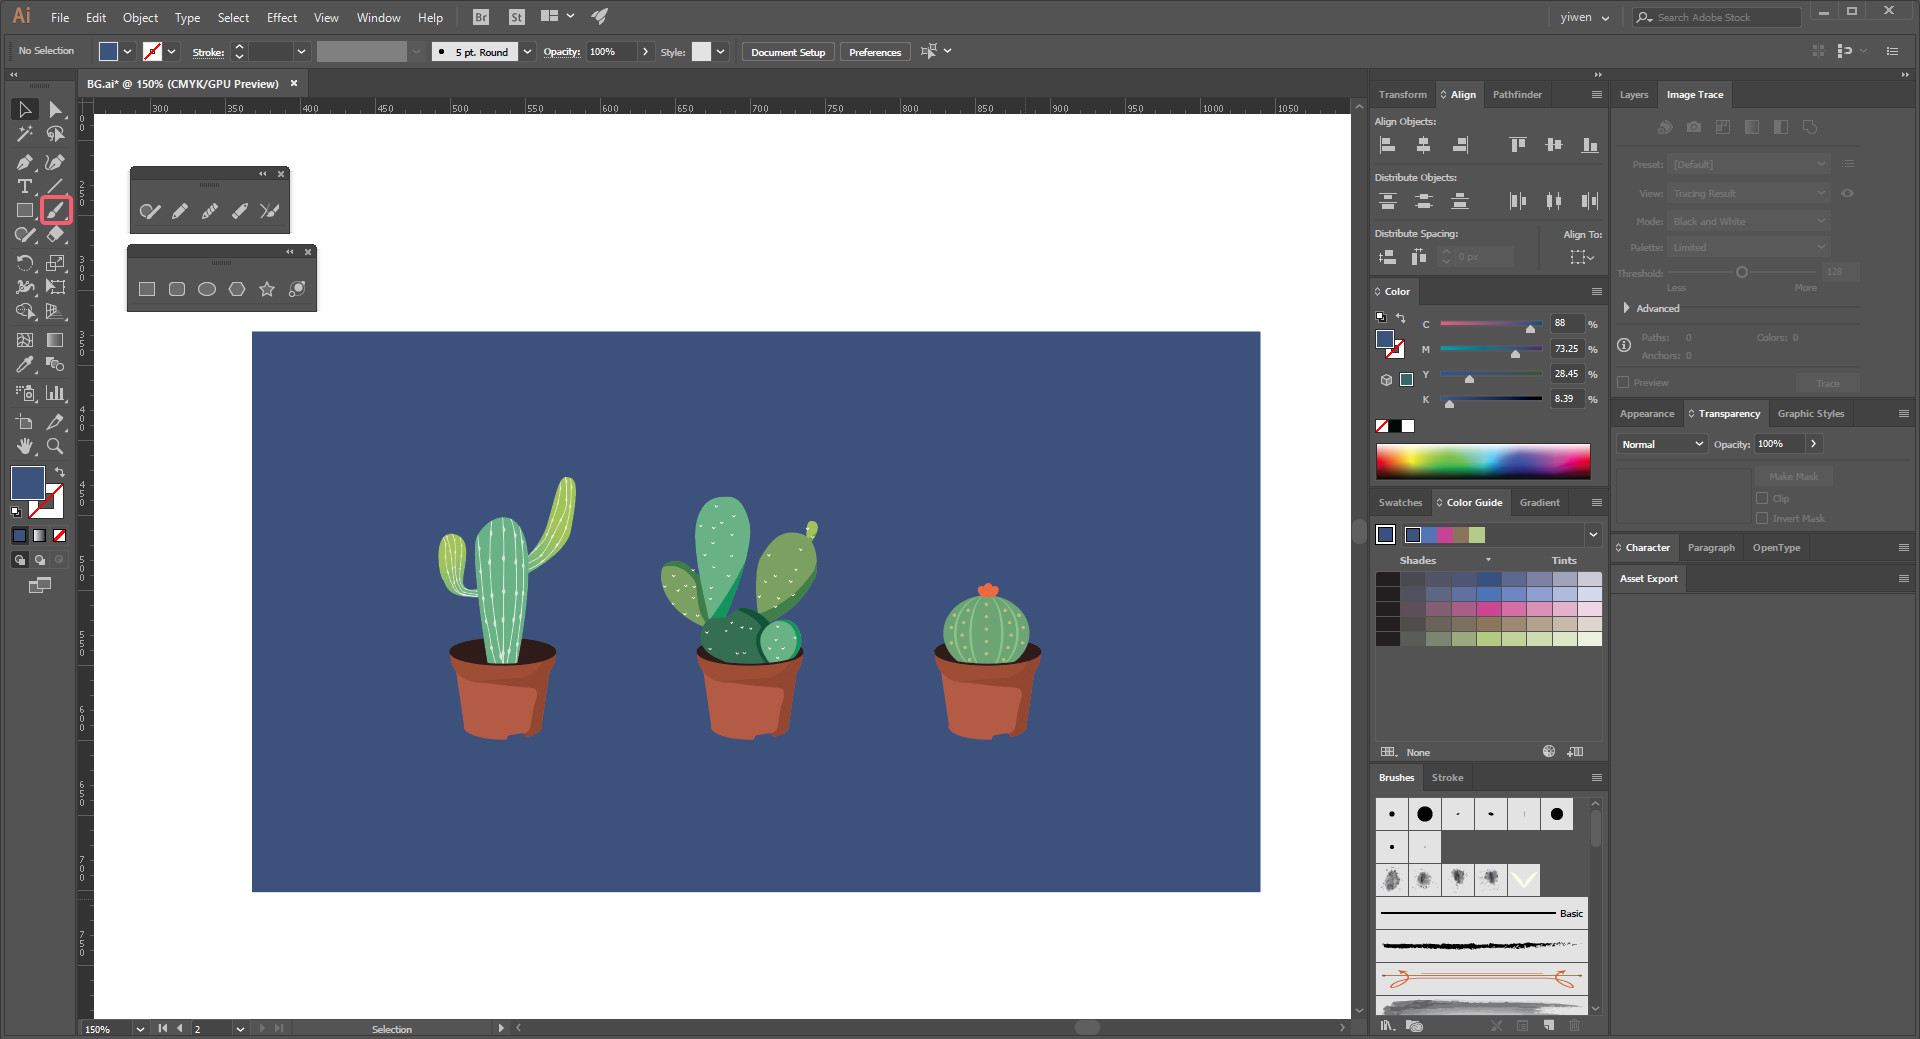This screenshot has height=1039, width=1920.
Task: Select the Selection tool arrow
Action: [25, 109]
